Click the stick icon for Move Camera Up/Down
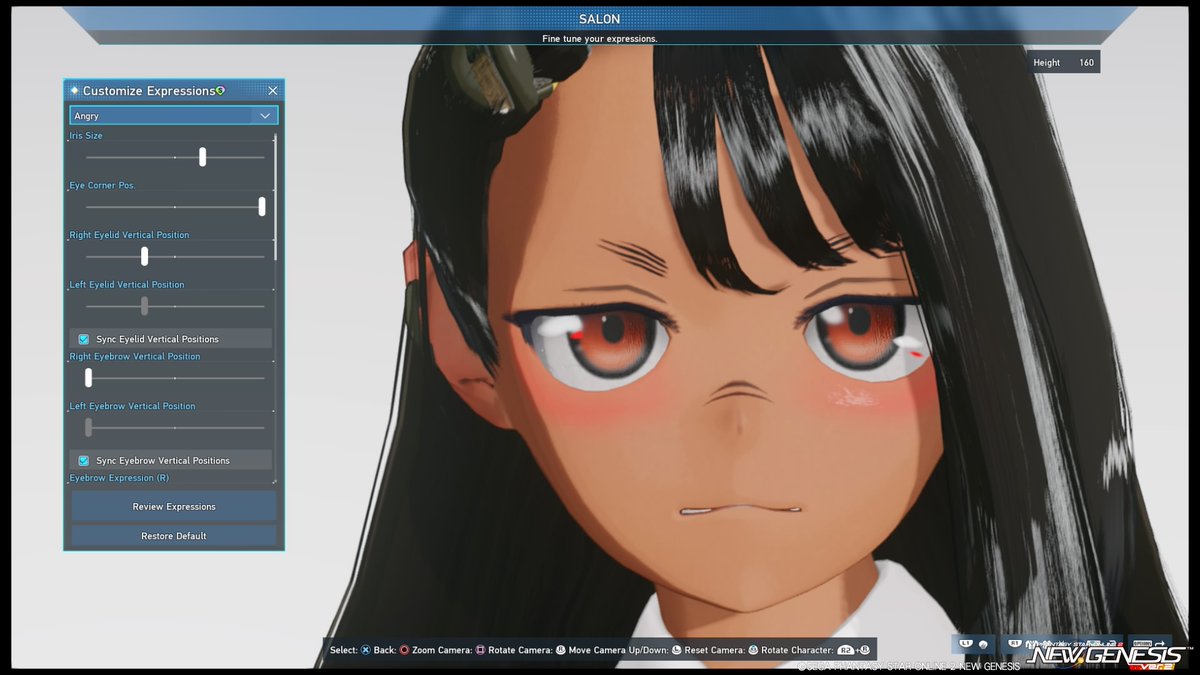This screenshot has width=1200, height=675. (x=676, y=650)
